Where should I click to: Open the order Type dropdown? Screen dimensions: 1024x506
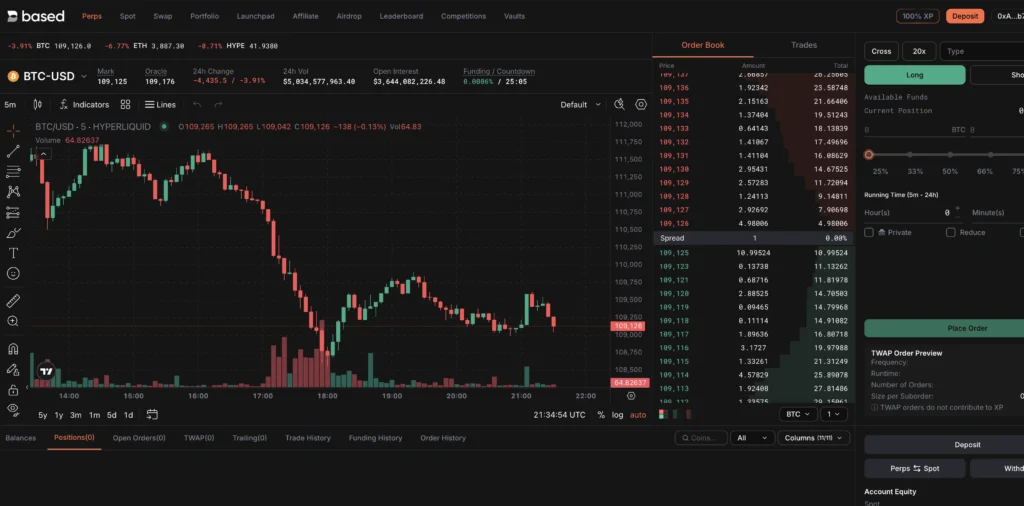(982, 52)
